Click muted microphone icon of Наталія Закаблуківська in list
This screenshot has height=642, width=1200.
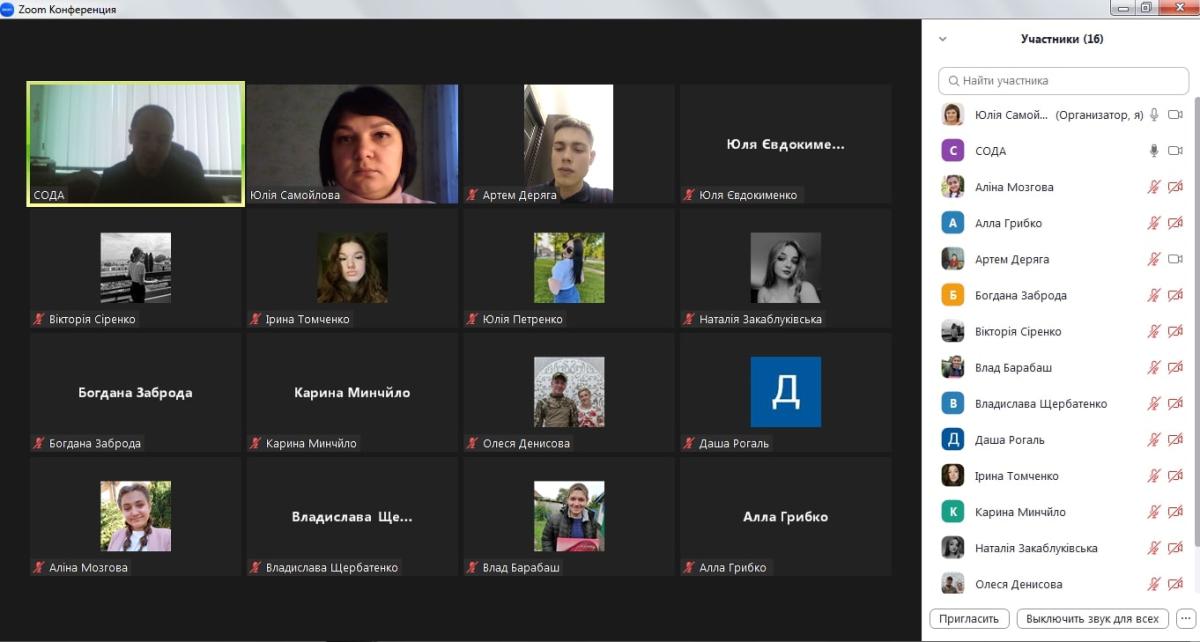1154,548
